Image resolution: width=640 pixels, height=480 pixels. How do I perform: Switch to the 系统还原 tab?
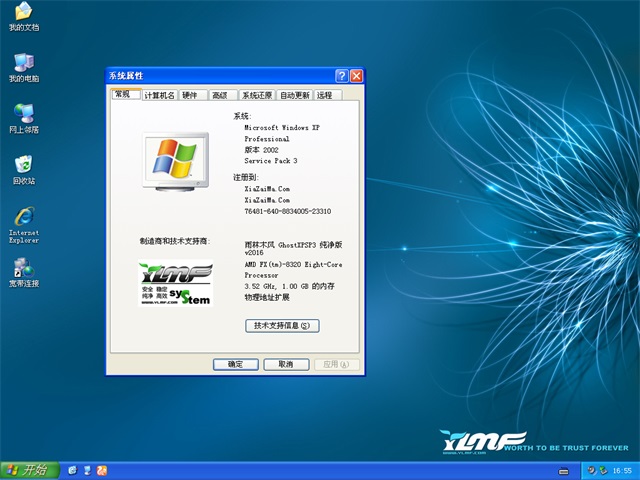pyautogui.click(x=256, y=95)
